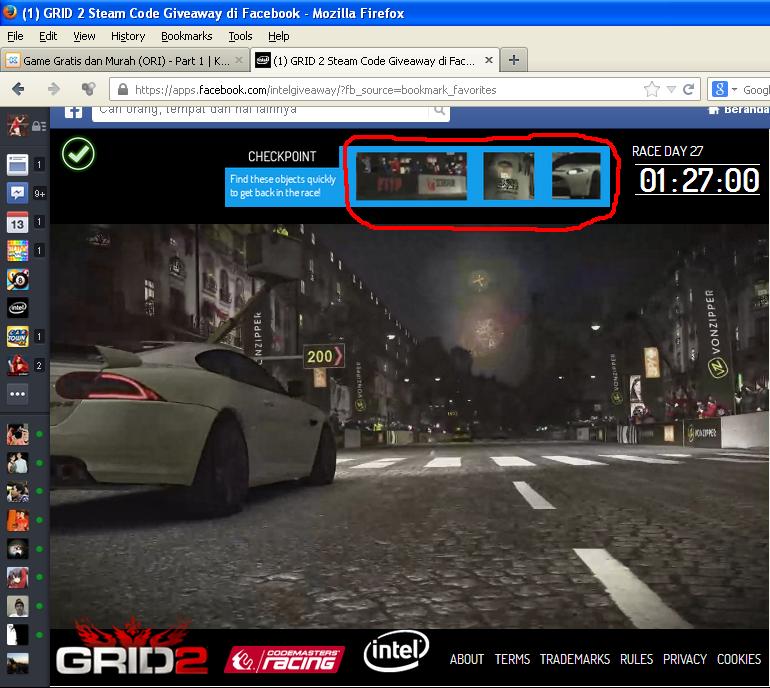Click the tall VONZIPPER banner on right
Image resolution: width=770 pixels, height=688 pixels.
click(x=715, y=334)
